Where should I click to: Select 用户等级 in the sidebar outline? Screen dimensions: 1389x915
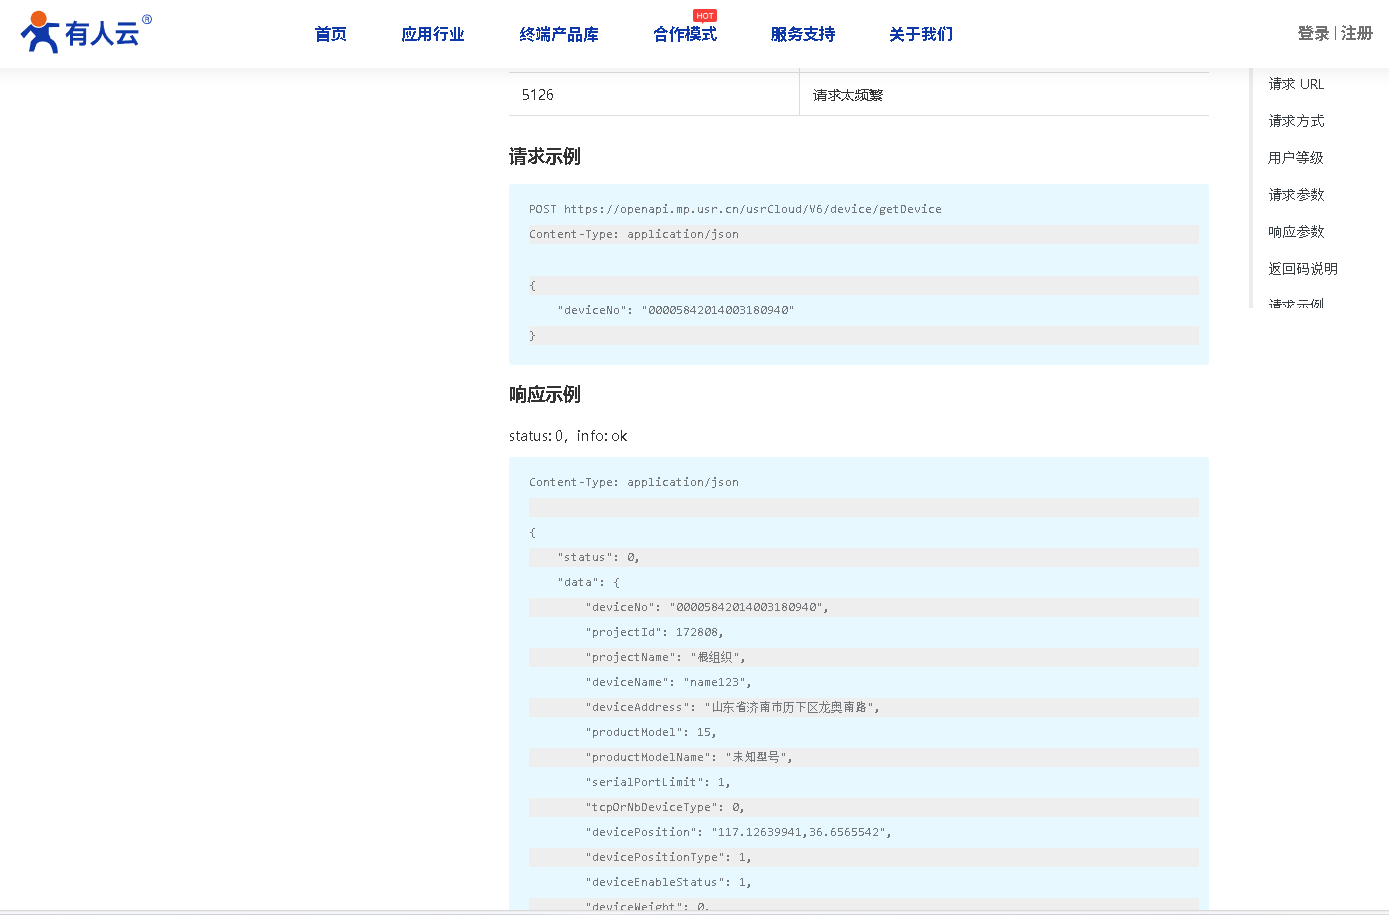1296,158
